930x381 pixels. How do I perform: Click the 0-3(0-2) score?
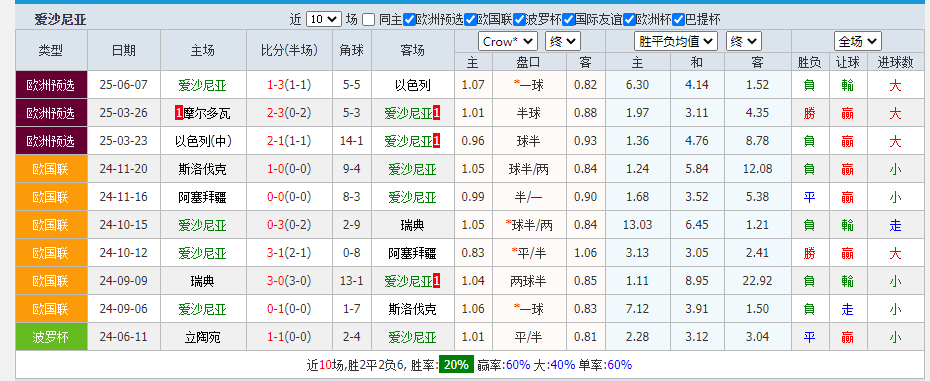click(x=289, y=226)
